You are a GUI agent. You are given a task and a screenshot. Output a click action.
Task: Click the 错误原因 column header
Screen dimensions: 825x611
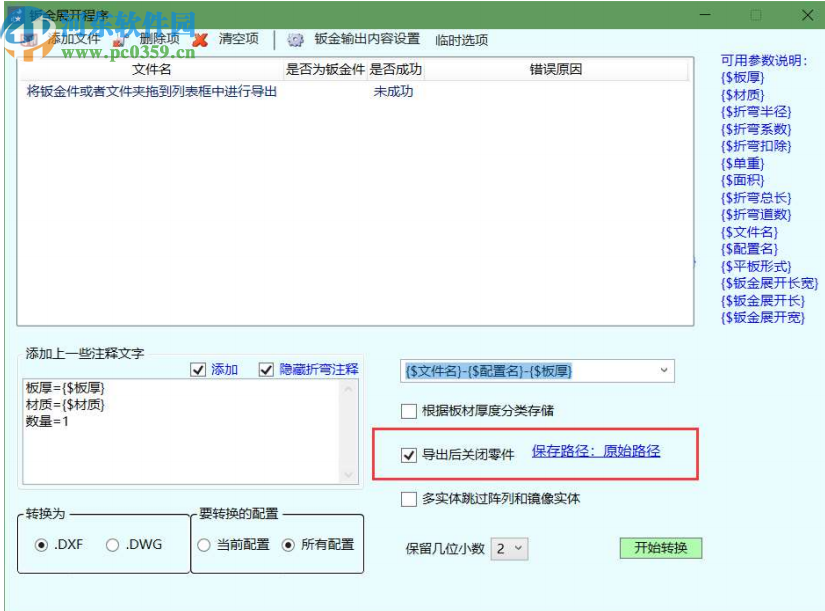pos(556,69)
